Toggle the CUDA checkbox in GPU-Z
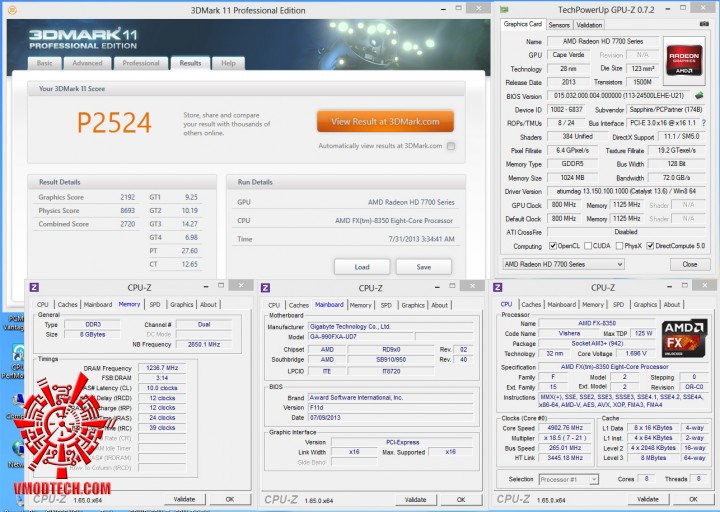 click(588, 246)
